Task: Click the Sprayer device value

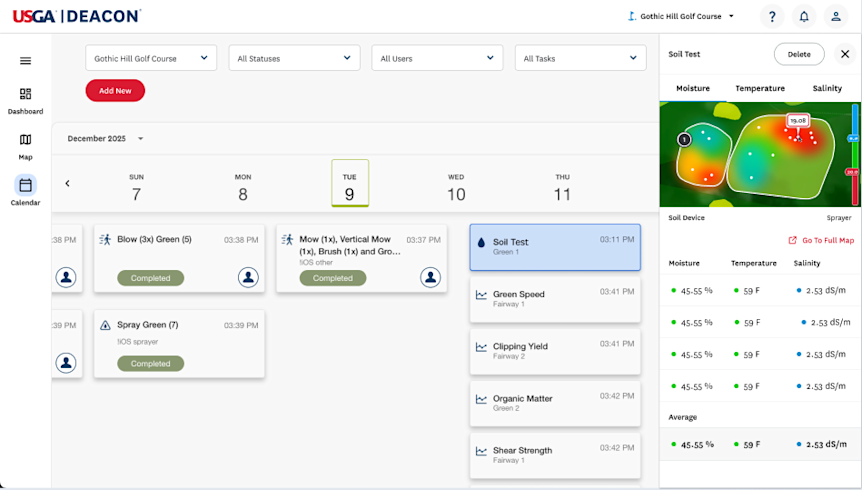Action: [839, 218]
